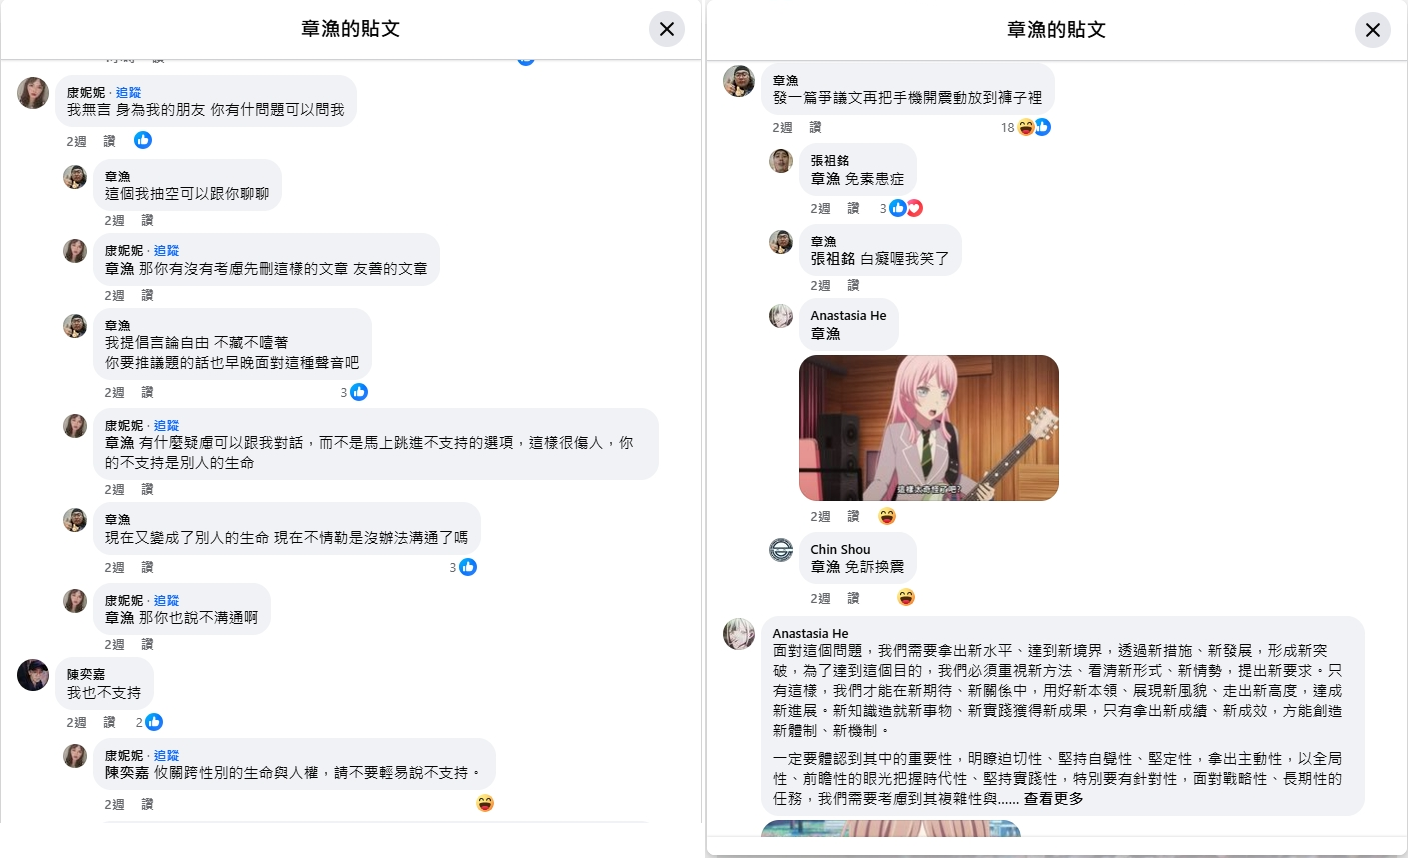Like 陳奕嘉's 我也不支持 comment
Screen dimensions: 1411x860
pyautogui.click(x=109, y=722)
